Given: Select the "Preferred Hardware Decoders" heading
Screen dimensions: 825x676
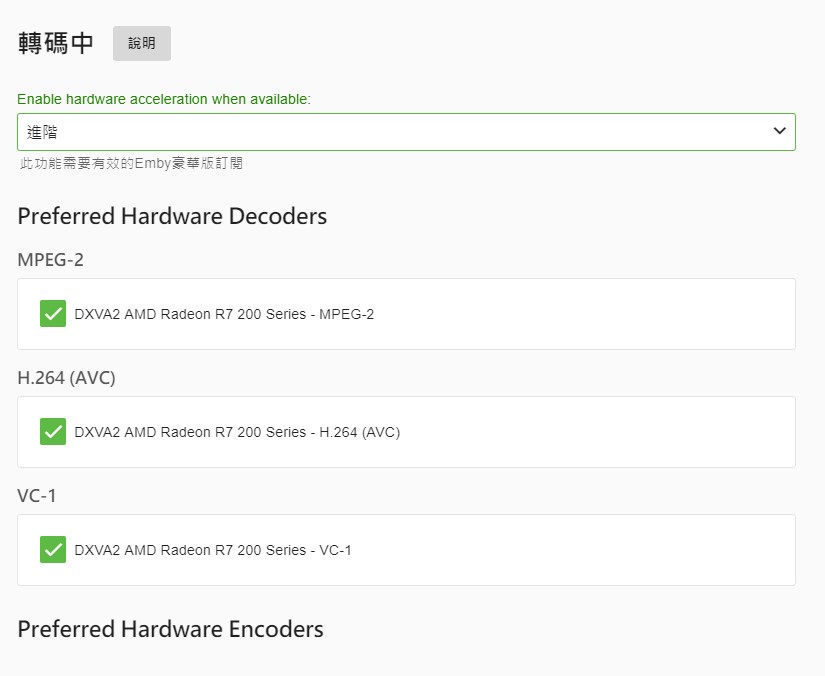Looking at the screenshot, I should [x=172, y=216].
